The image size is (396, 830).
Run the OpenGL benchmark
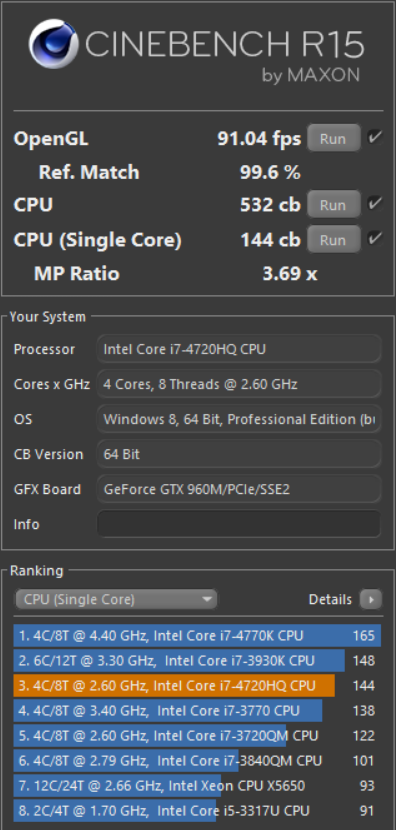point(333,139)
